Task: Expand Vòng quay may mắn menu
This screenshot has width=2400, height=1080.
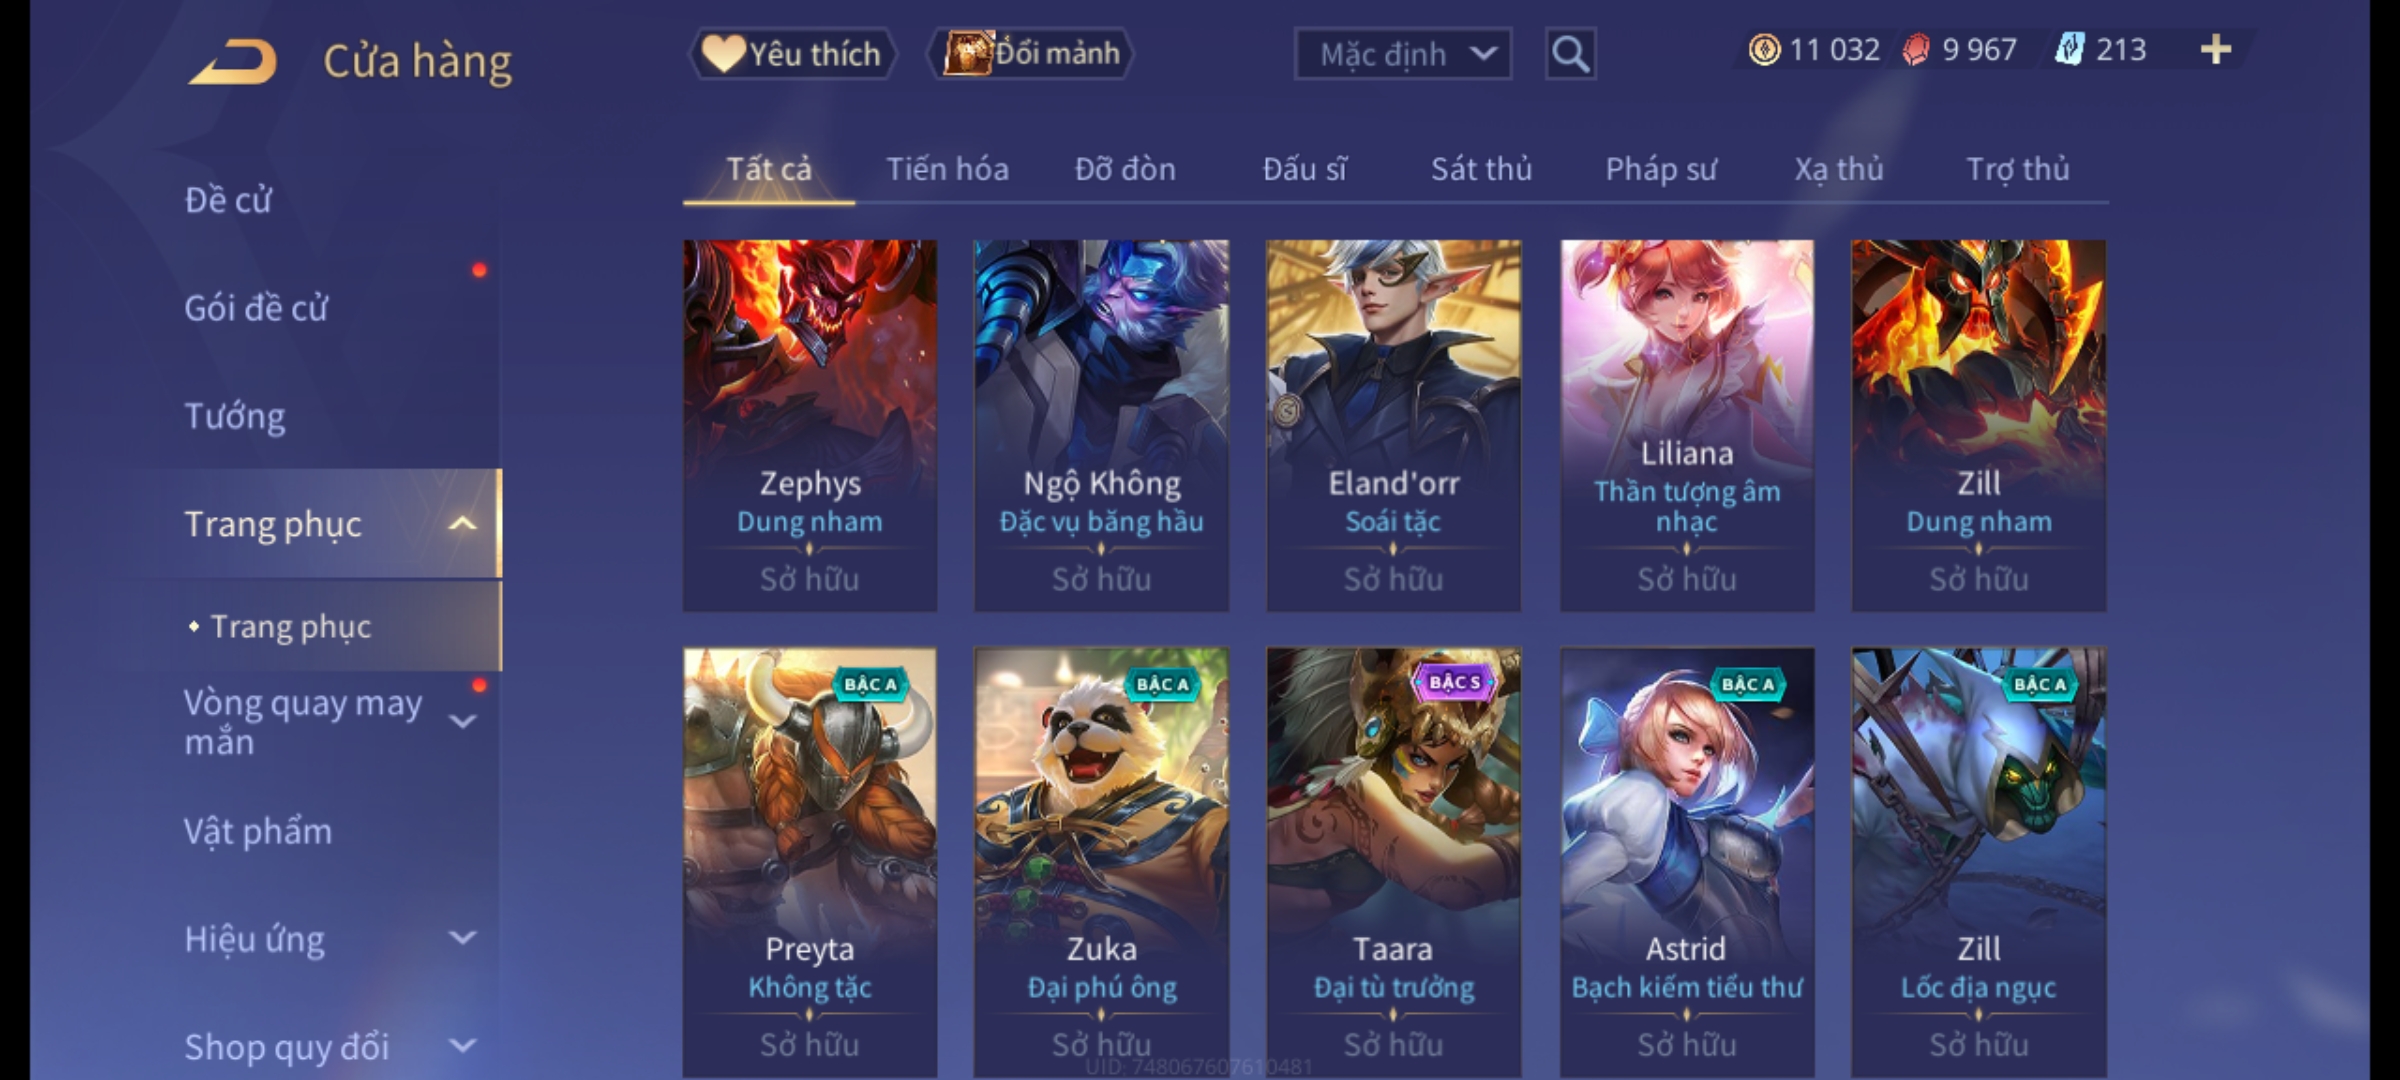Action: pyautogui.click(x=462, y=721)
